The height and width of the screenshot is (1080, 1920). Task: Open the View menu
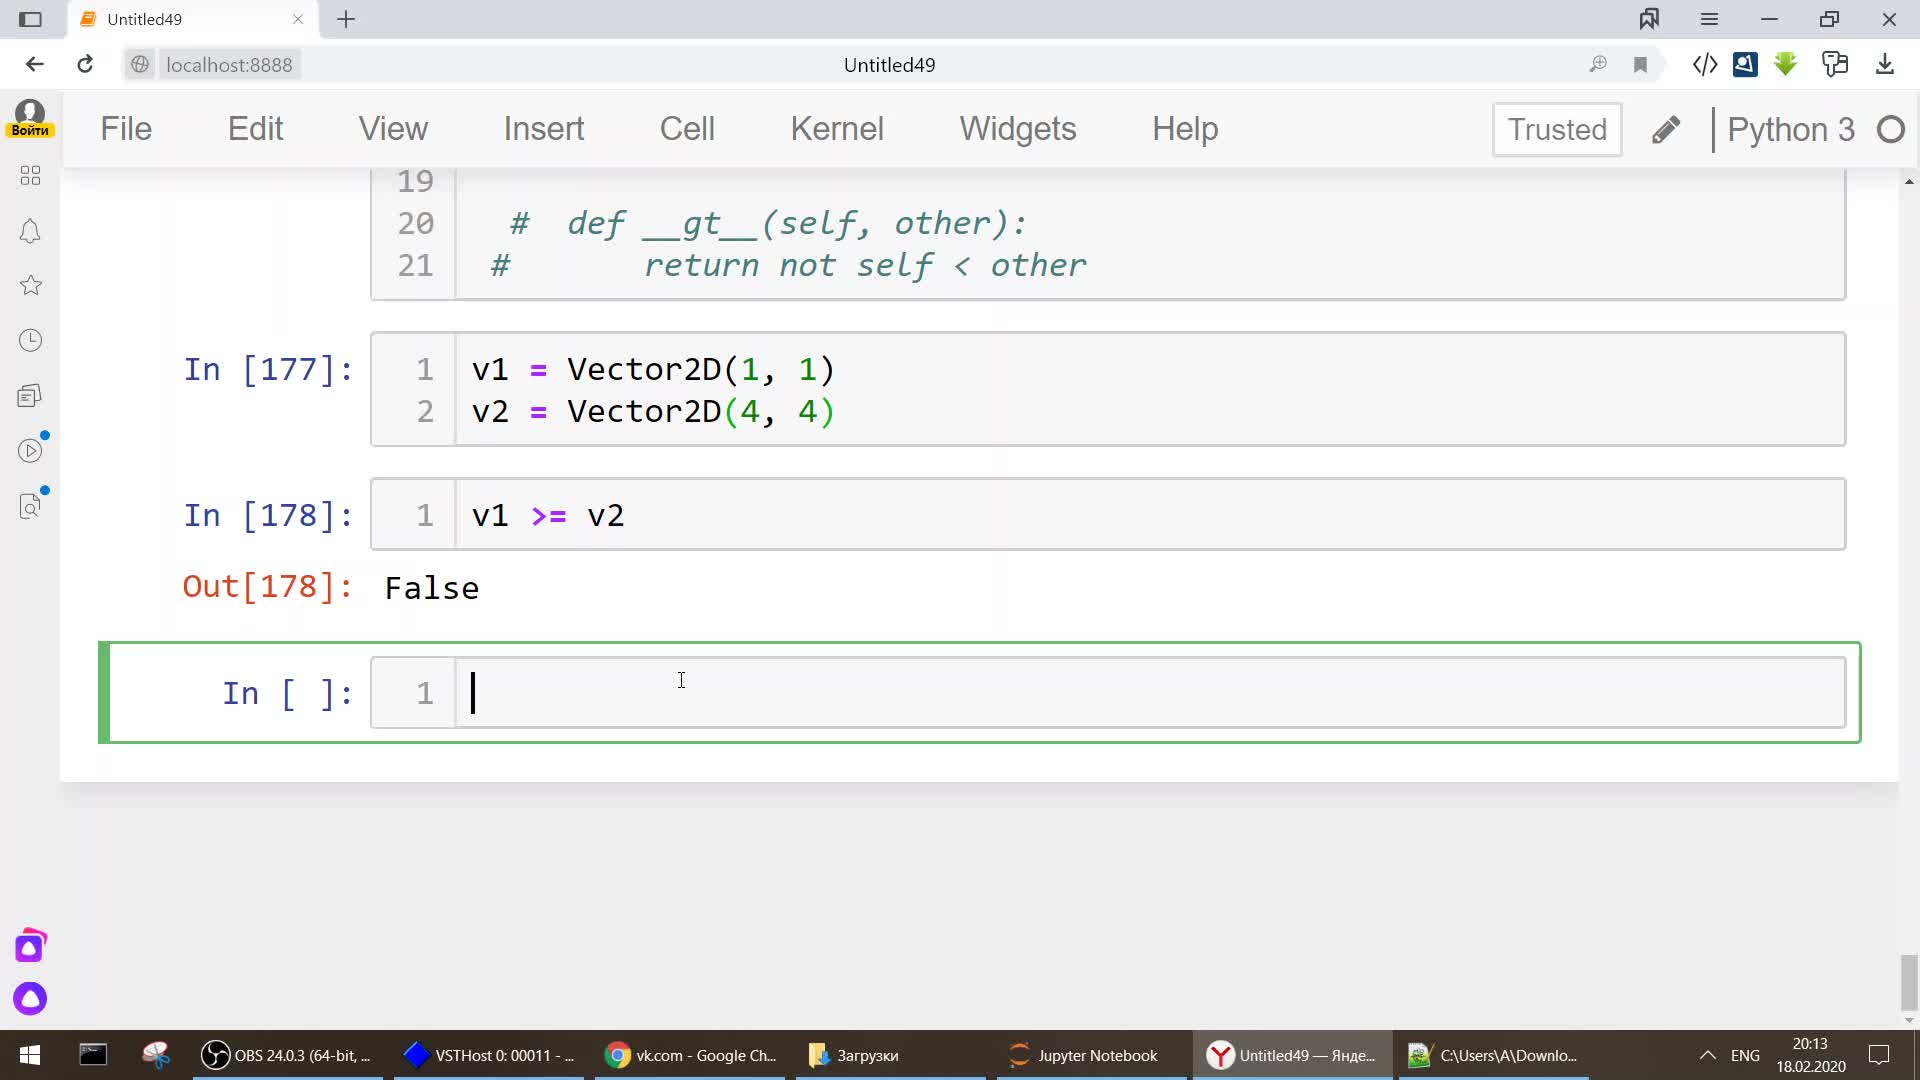[x=393, y=129]
